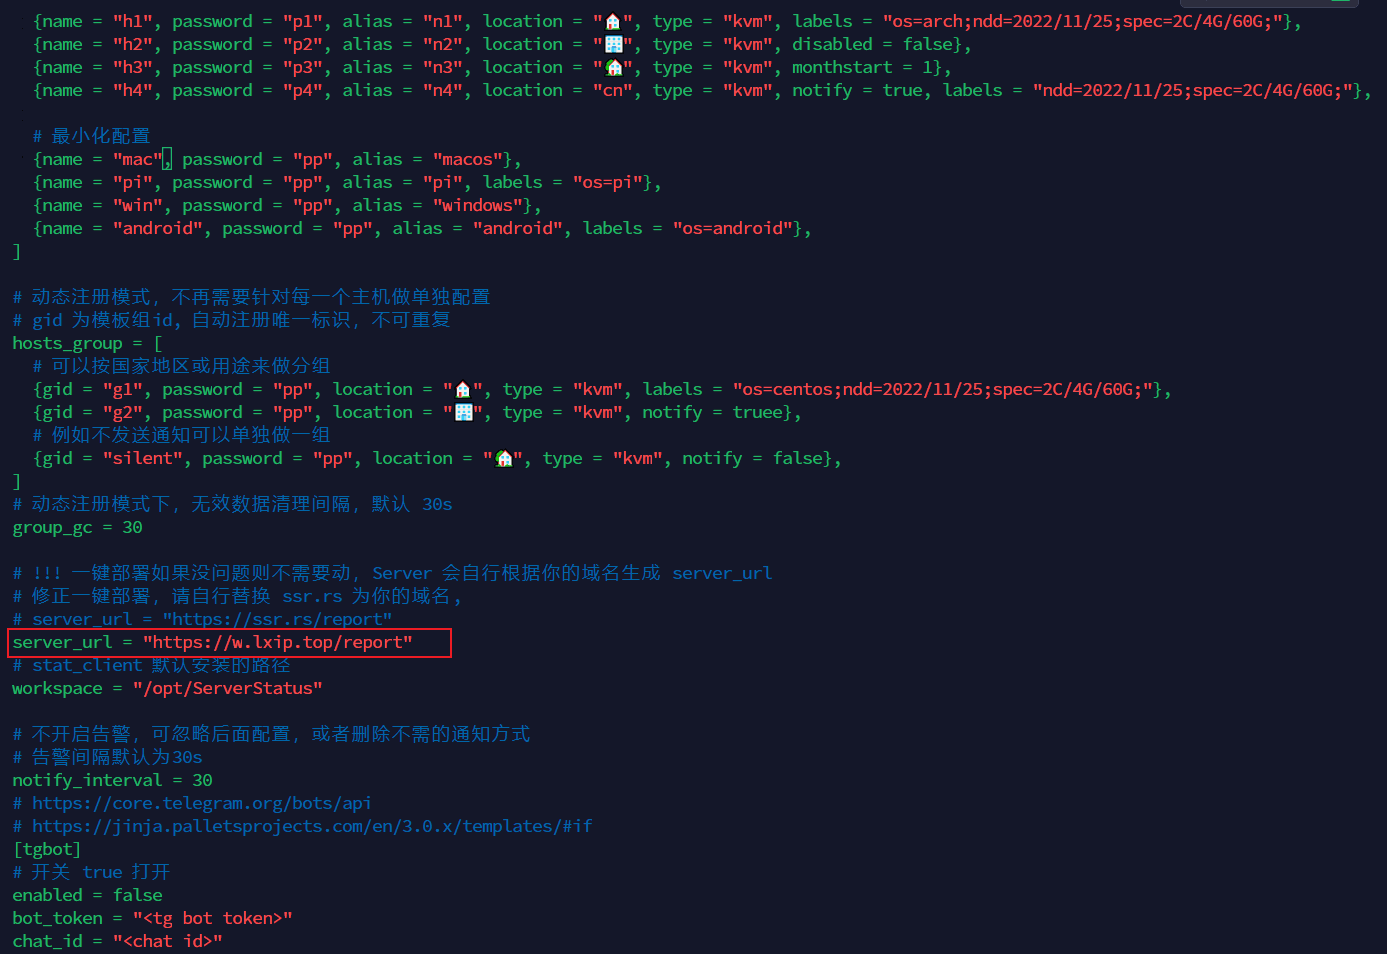Click the labels string starting with "os=centos"
This screenshot has height=954, width=1387.
(x=942, y=389)
